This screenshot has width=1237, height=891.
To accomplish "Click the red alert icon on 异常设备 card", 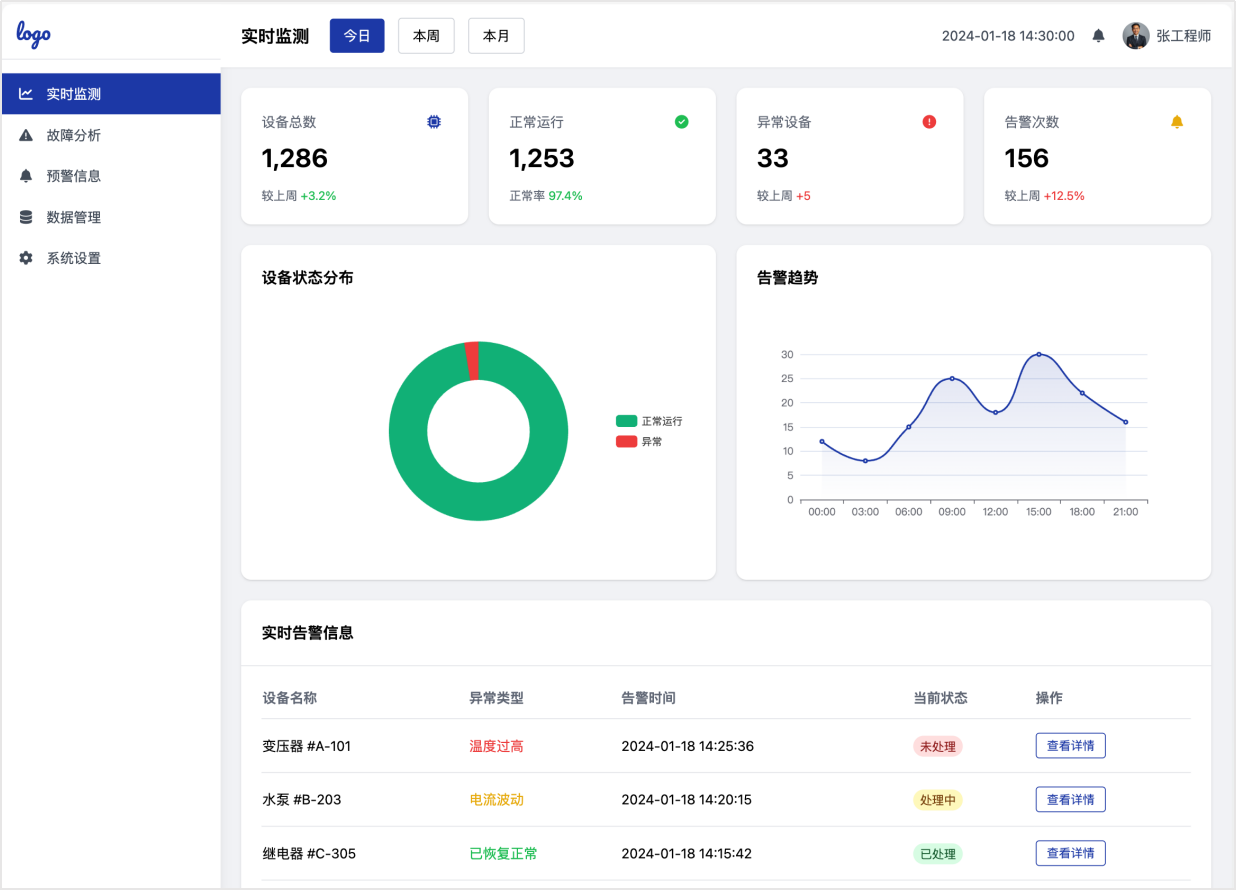I will (x=929, y=122).
